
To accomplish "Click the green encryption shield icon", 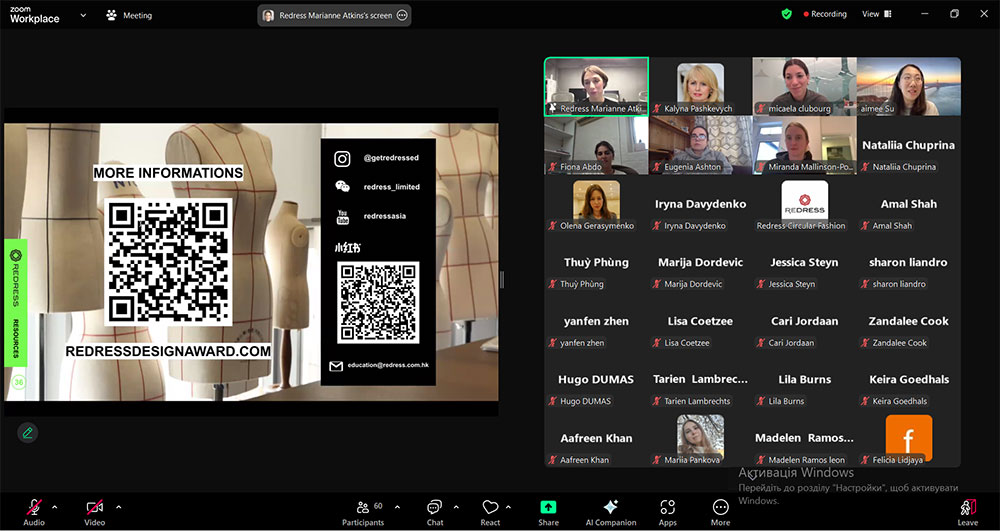I will [786, 14].
